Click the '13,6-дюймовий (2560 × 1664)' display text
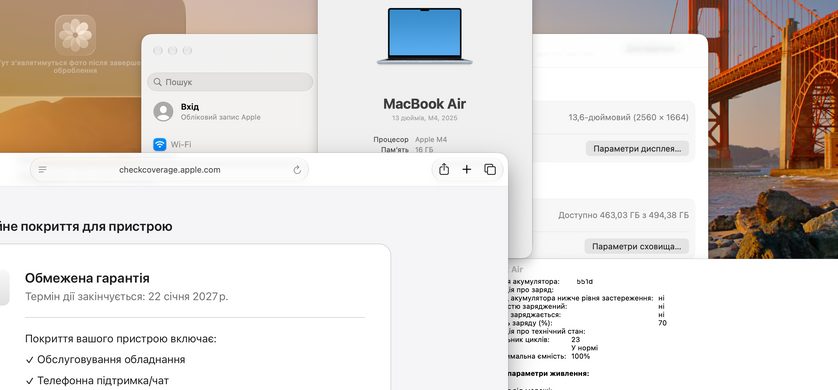This screenshot has width=838, height=390. point(628,117)
